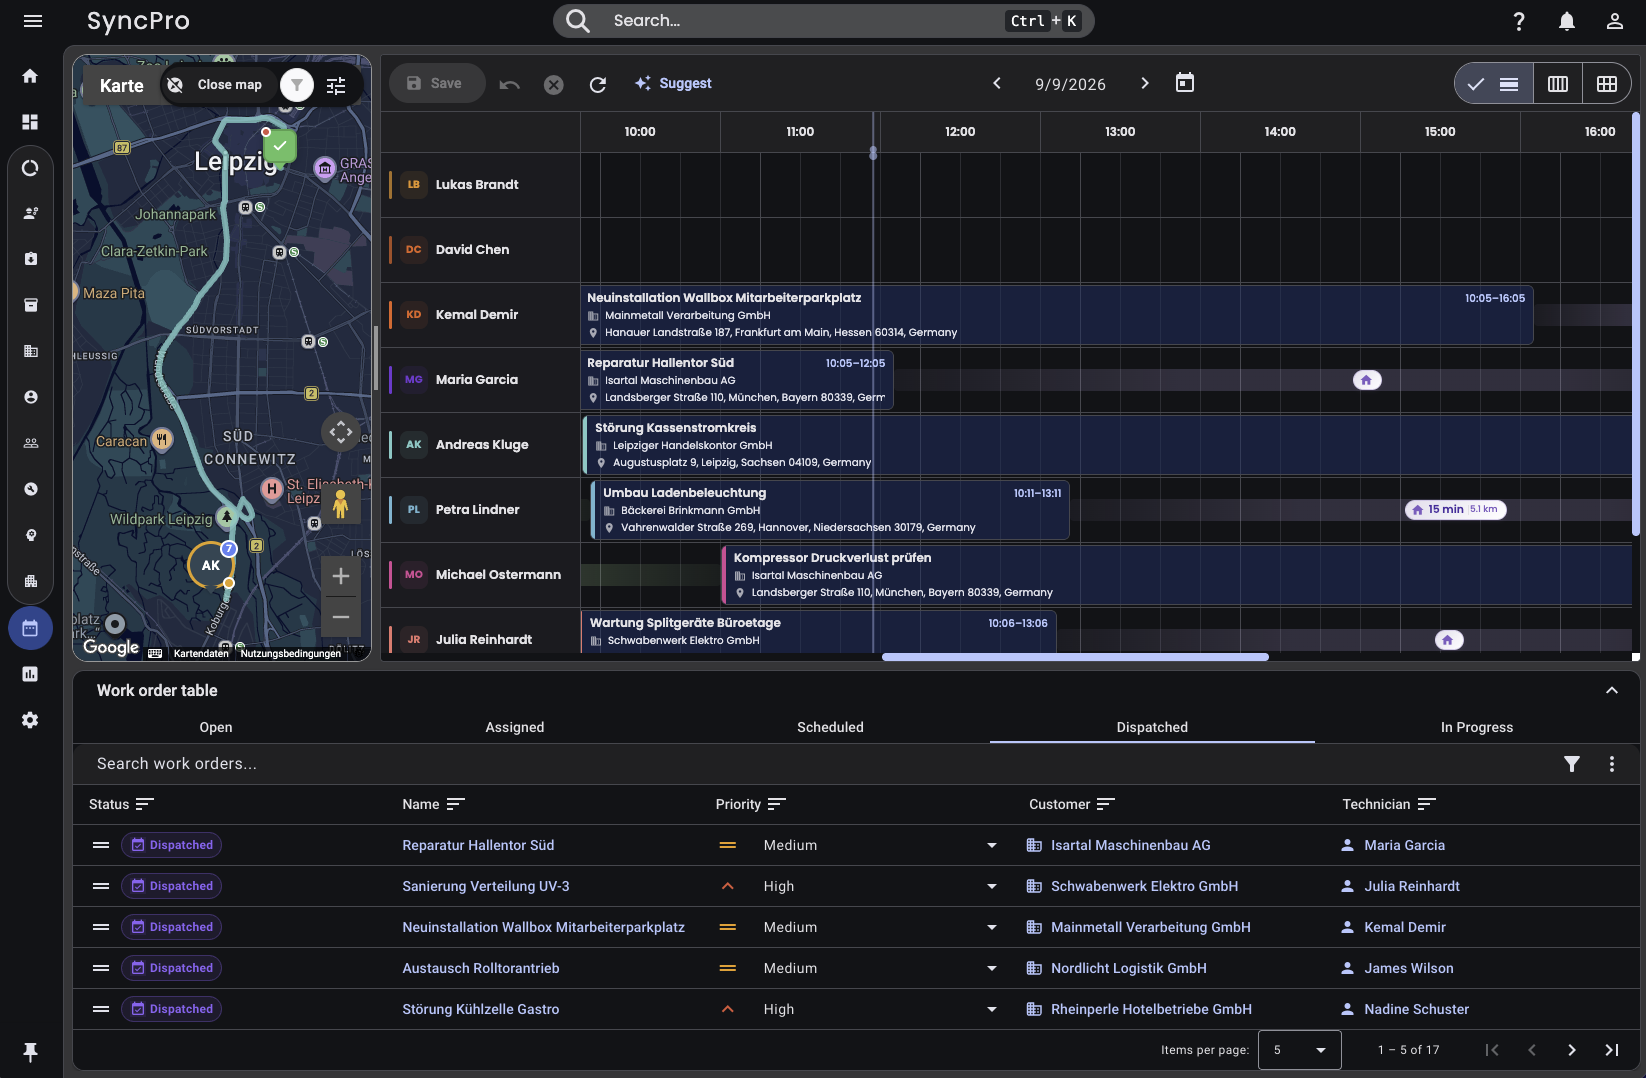Select the Dispatched tab
The width and height of the screenshot is (1646, 1078).
(1152, 727)
